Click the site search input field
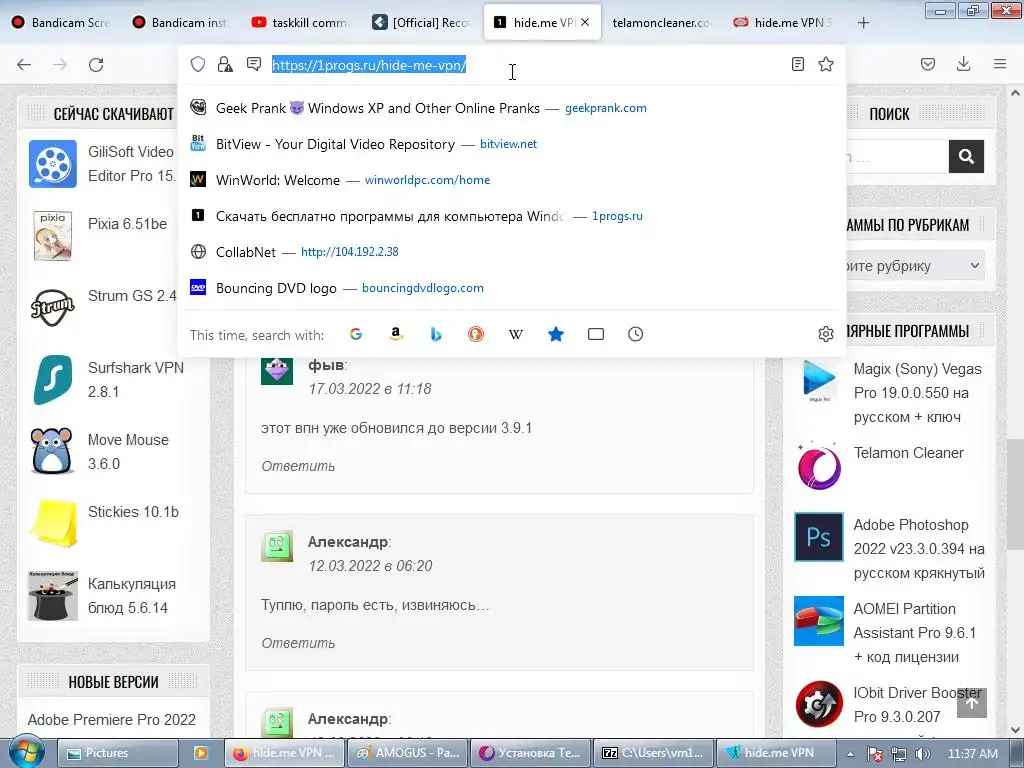Viewport: 1024px width, 768px height. pyautogui.click(x=897, y=157)
